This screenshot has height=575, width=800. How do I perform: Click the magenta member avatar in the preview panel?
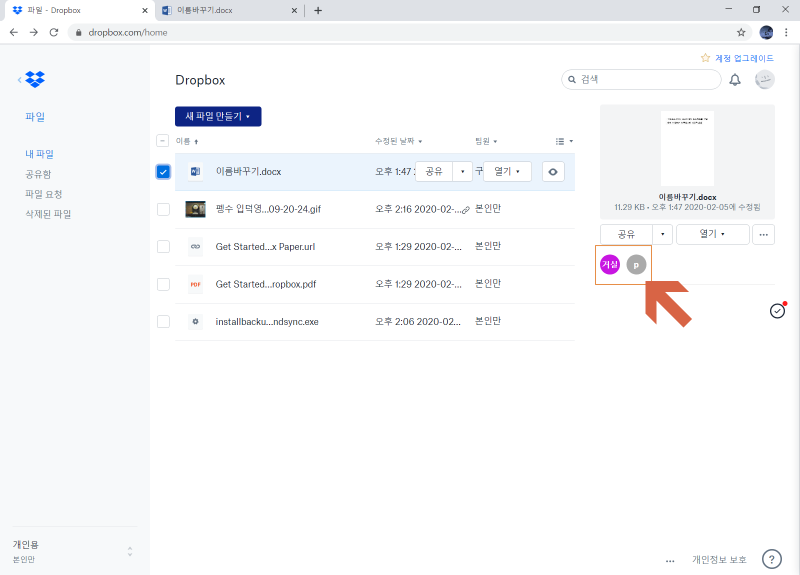point(610,264)
